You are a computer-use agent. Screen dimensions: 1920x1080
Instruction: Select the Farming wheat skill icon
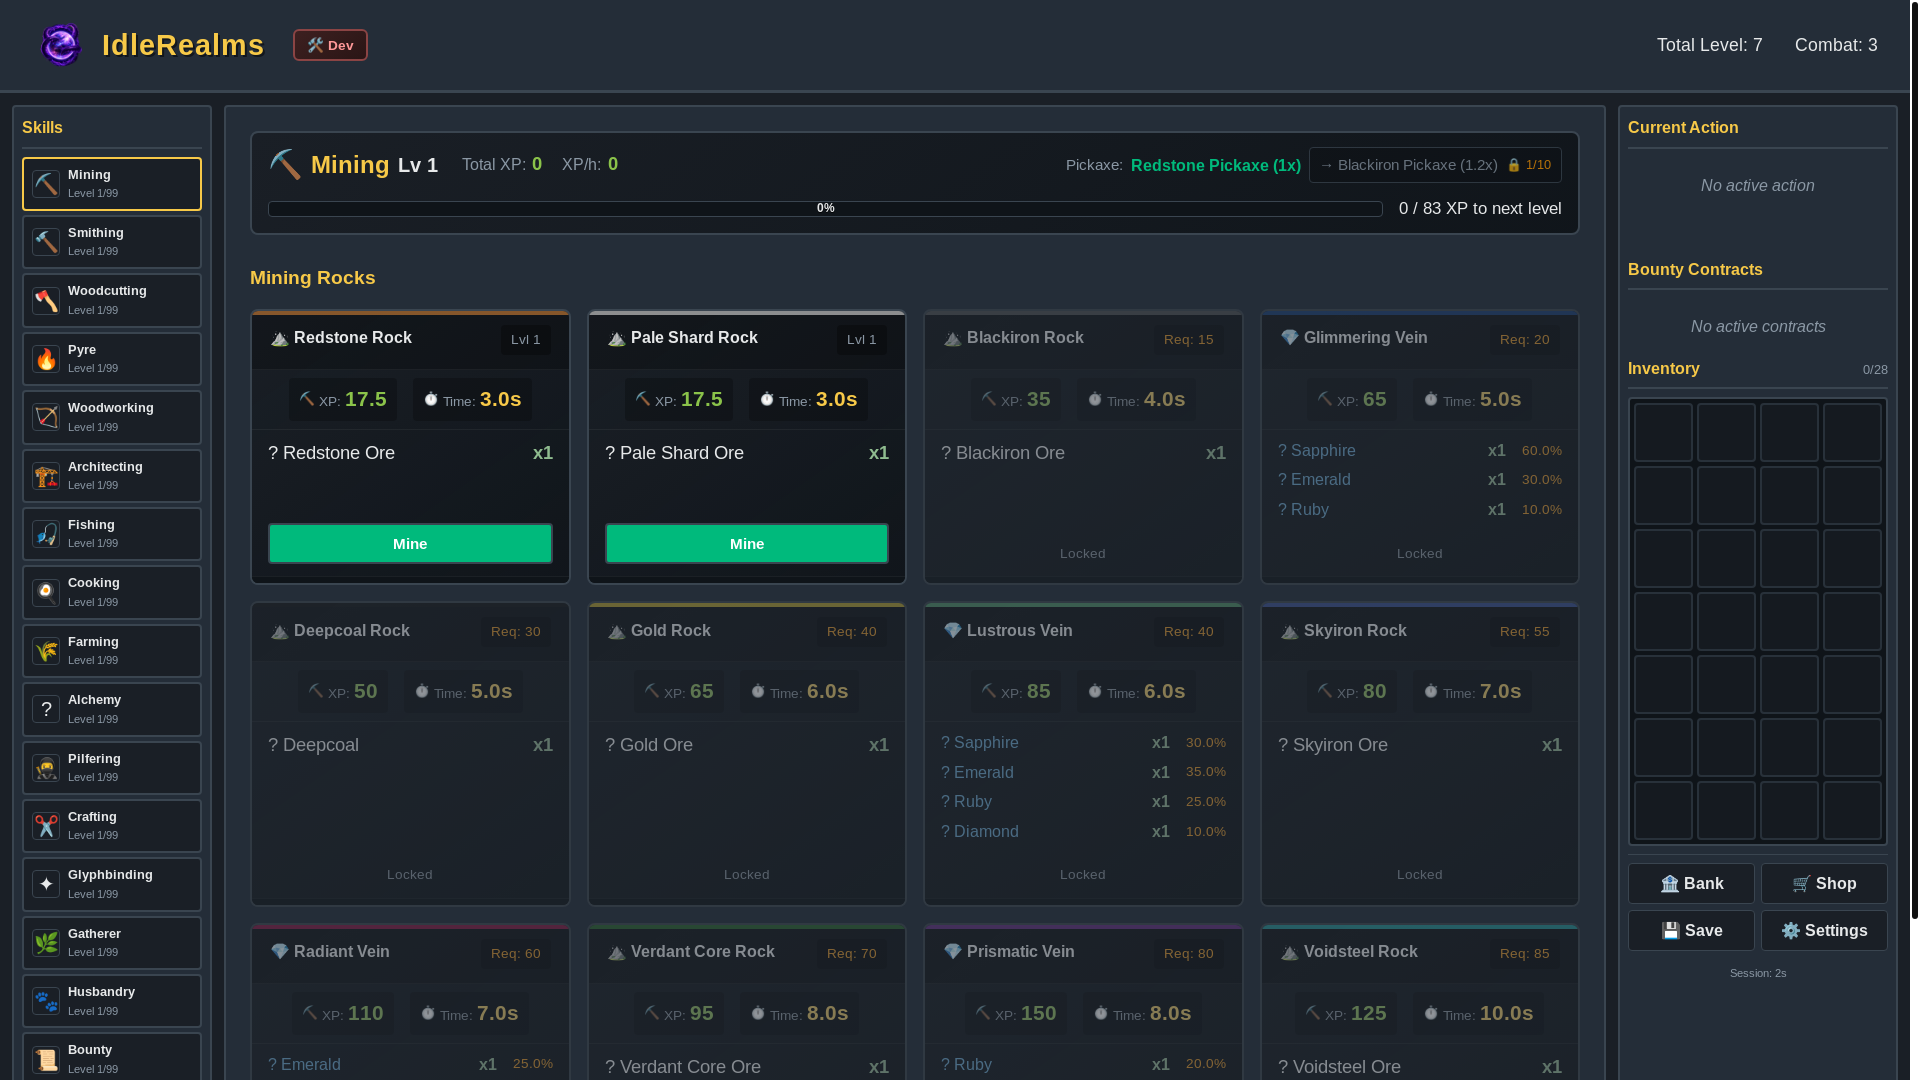tap(46, 651)
